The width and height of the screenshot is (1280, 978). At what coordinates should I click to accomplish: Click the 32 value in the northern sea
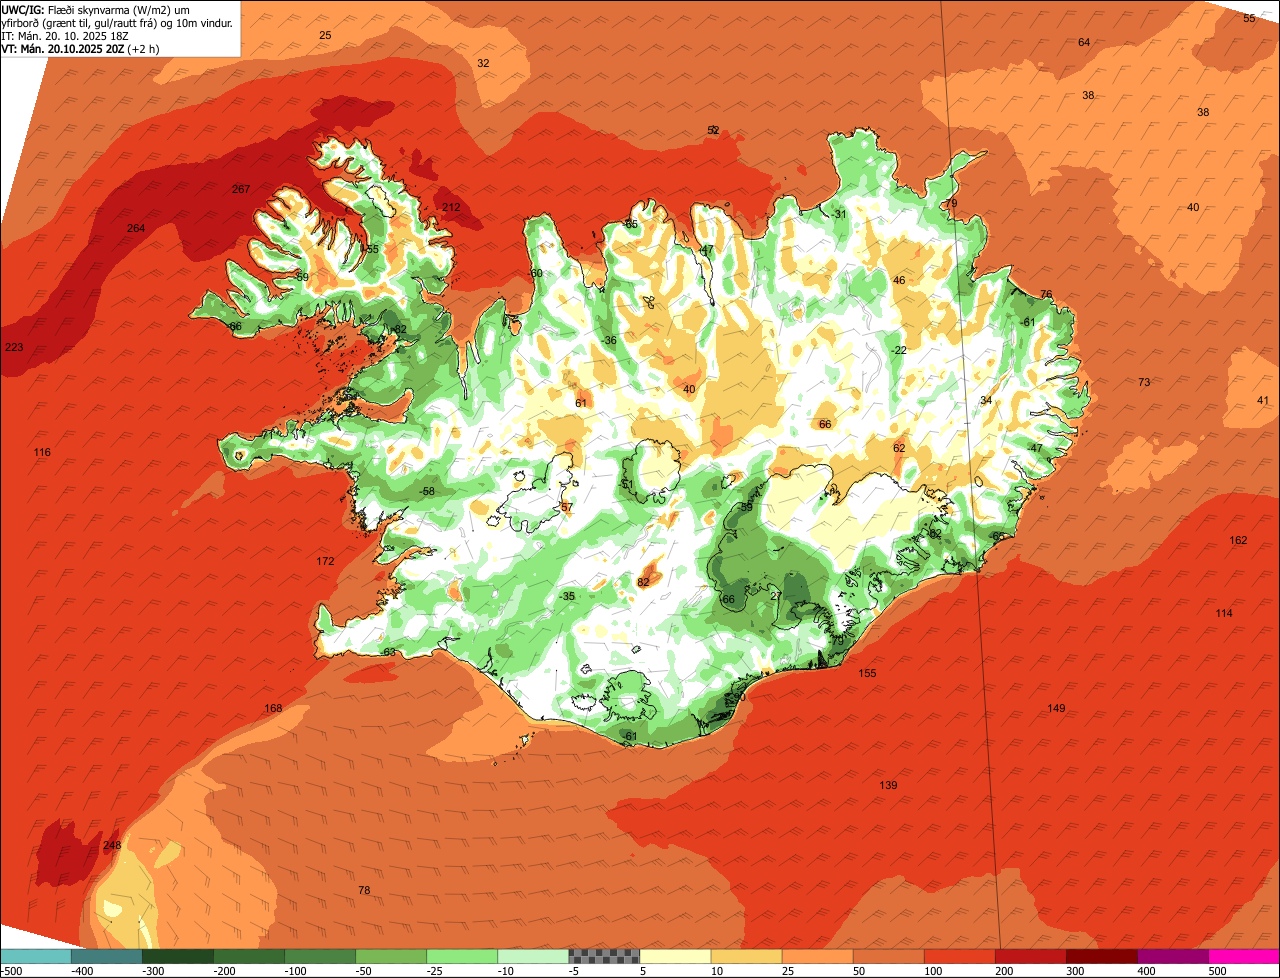point(483,63)
